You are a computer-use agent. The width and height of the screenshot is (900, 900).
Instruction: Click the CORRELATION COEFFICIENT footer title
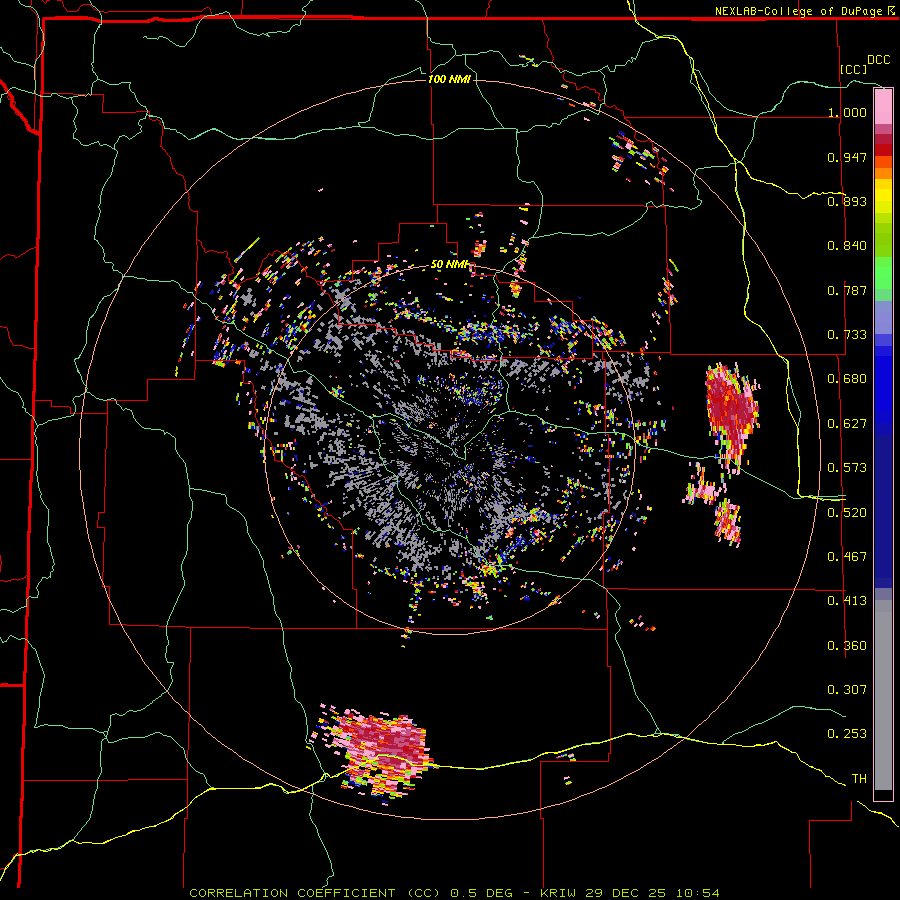tap(315, 893)
